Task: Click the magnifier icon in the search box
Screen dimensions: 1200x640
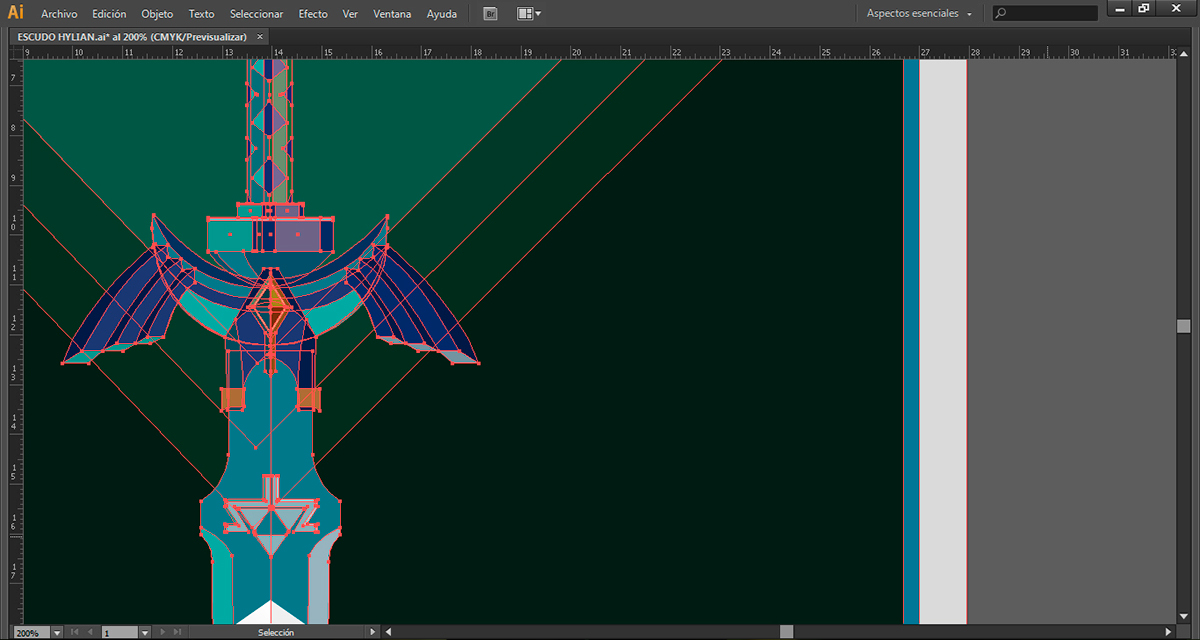Action: point(1002,13)
